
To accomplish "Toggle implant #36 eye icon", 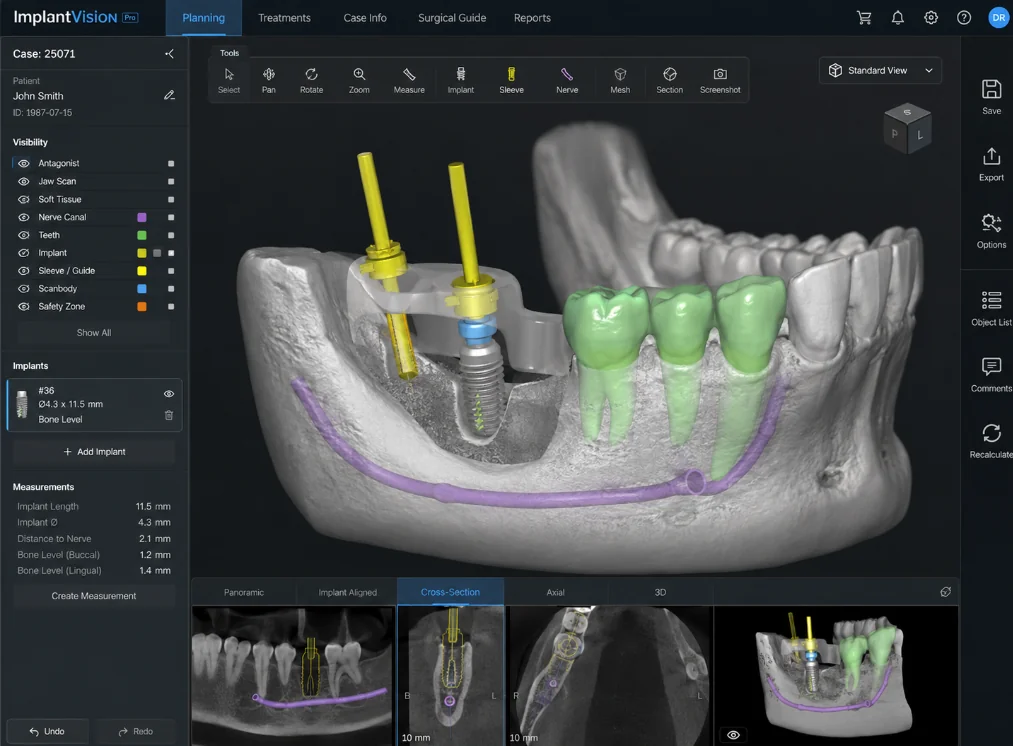I will click(x=169, y=394).
